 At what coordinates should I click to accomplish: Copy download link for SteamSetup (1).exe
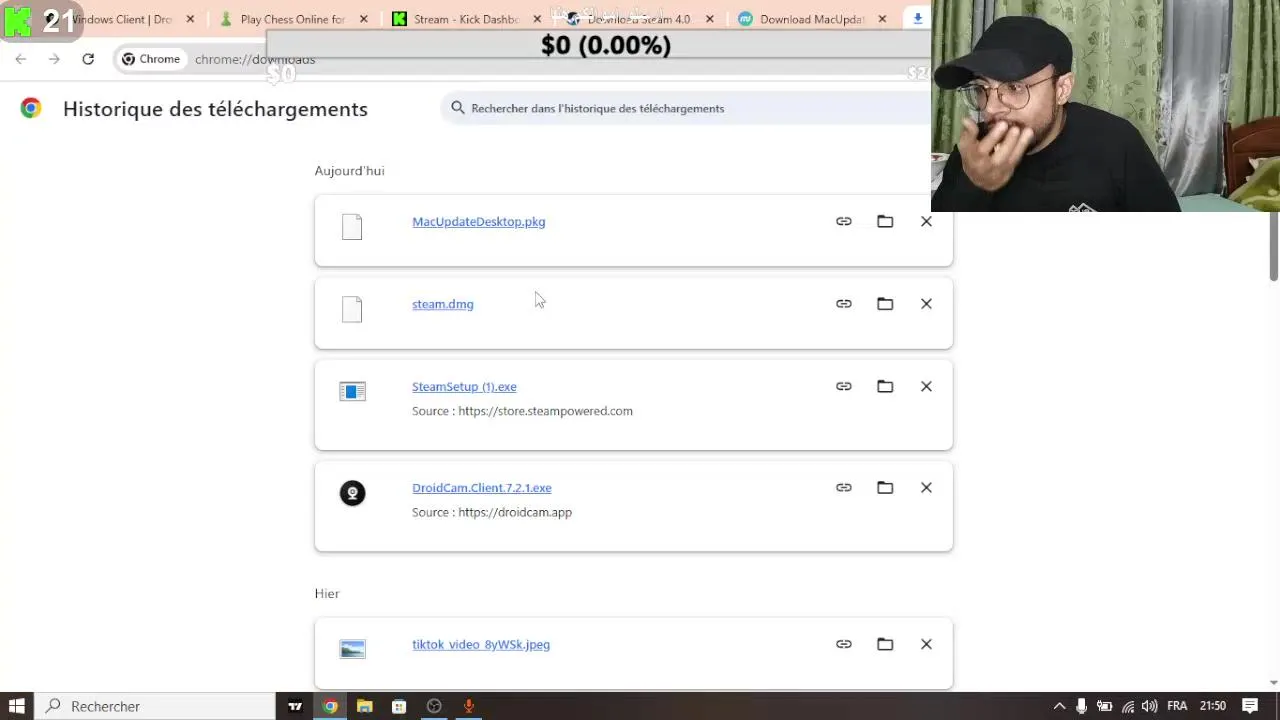(844, 386)
